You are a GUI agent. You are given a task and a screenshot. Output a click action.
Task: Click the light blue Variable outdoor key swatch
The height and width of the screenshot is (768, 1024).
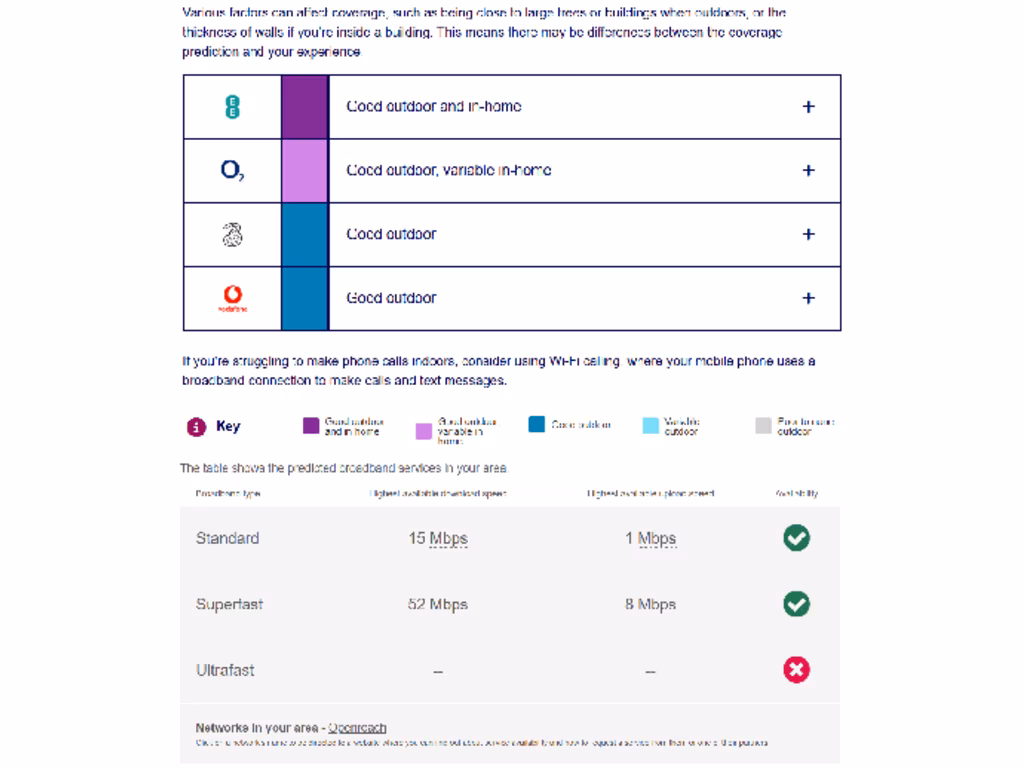click(651, 426)
